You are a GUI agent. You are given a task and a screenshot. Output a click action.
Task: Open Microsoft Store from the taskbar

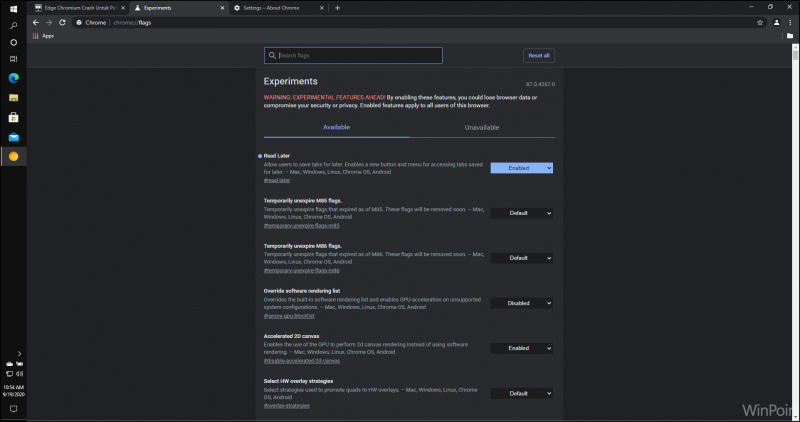13,117
